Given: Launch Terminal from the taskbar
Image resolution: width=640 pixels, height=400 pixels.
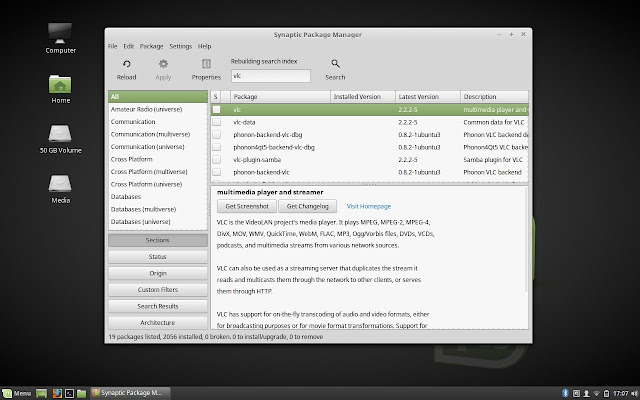Looking at the screenshot, I should coord(69,393).
